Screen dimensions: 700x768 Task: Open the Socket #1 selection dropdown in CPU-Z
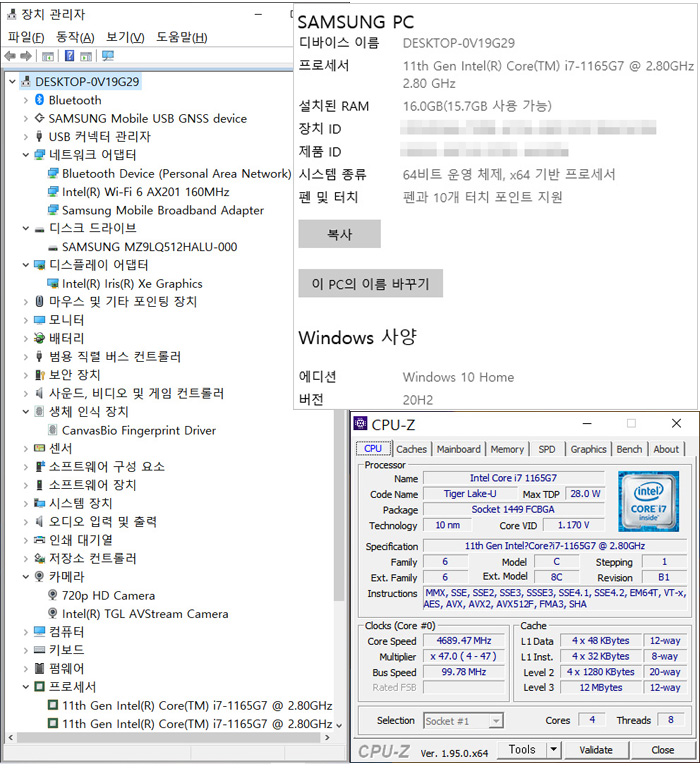click(496, 720)
